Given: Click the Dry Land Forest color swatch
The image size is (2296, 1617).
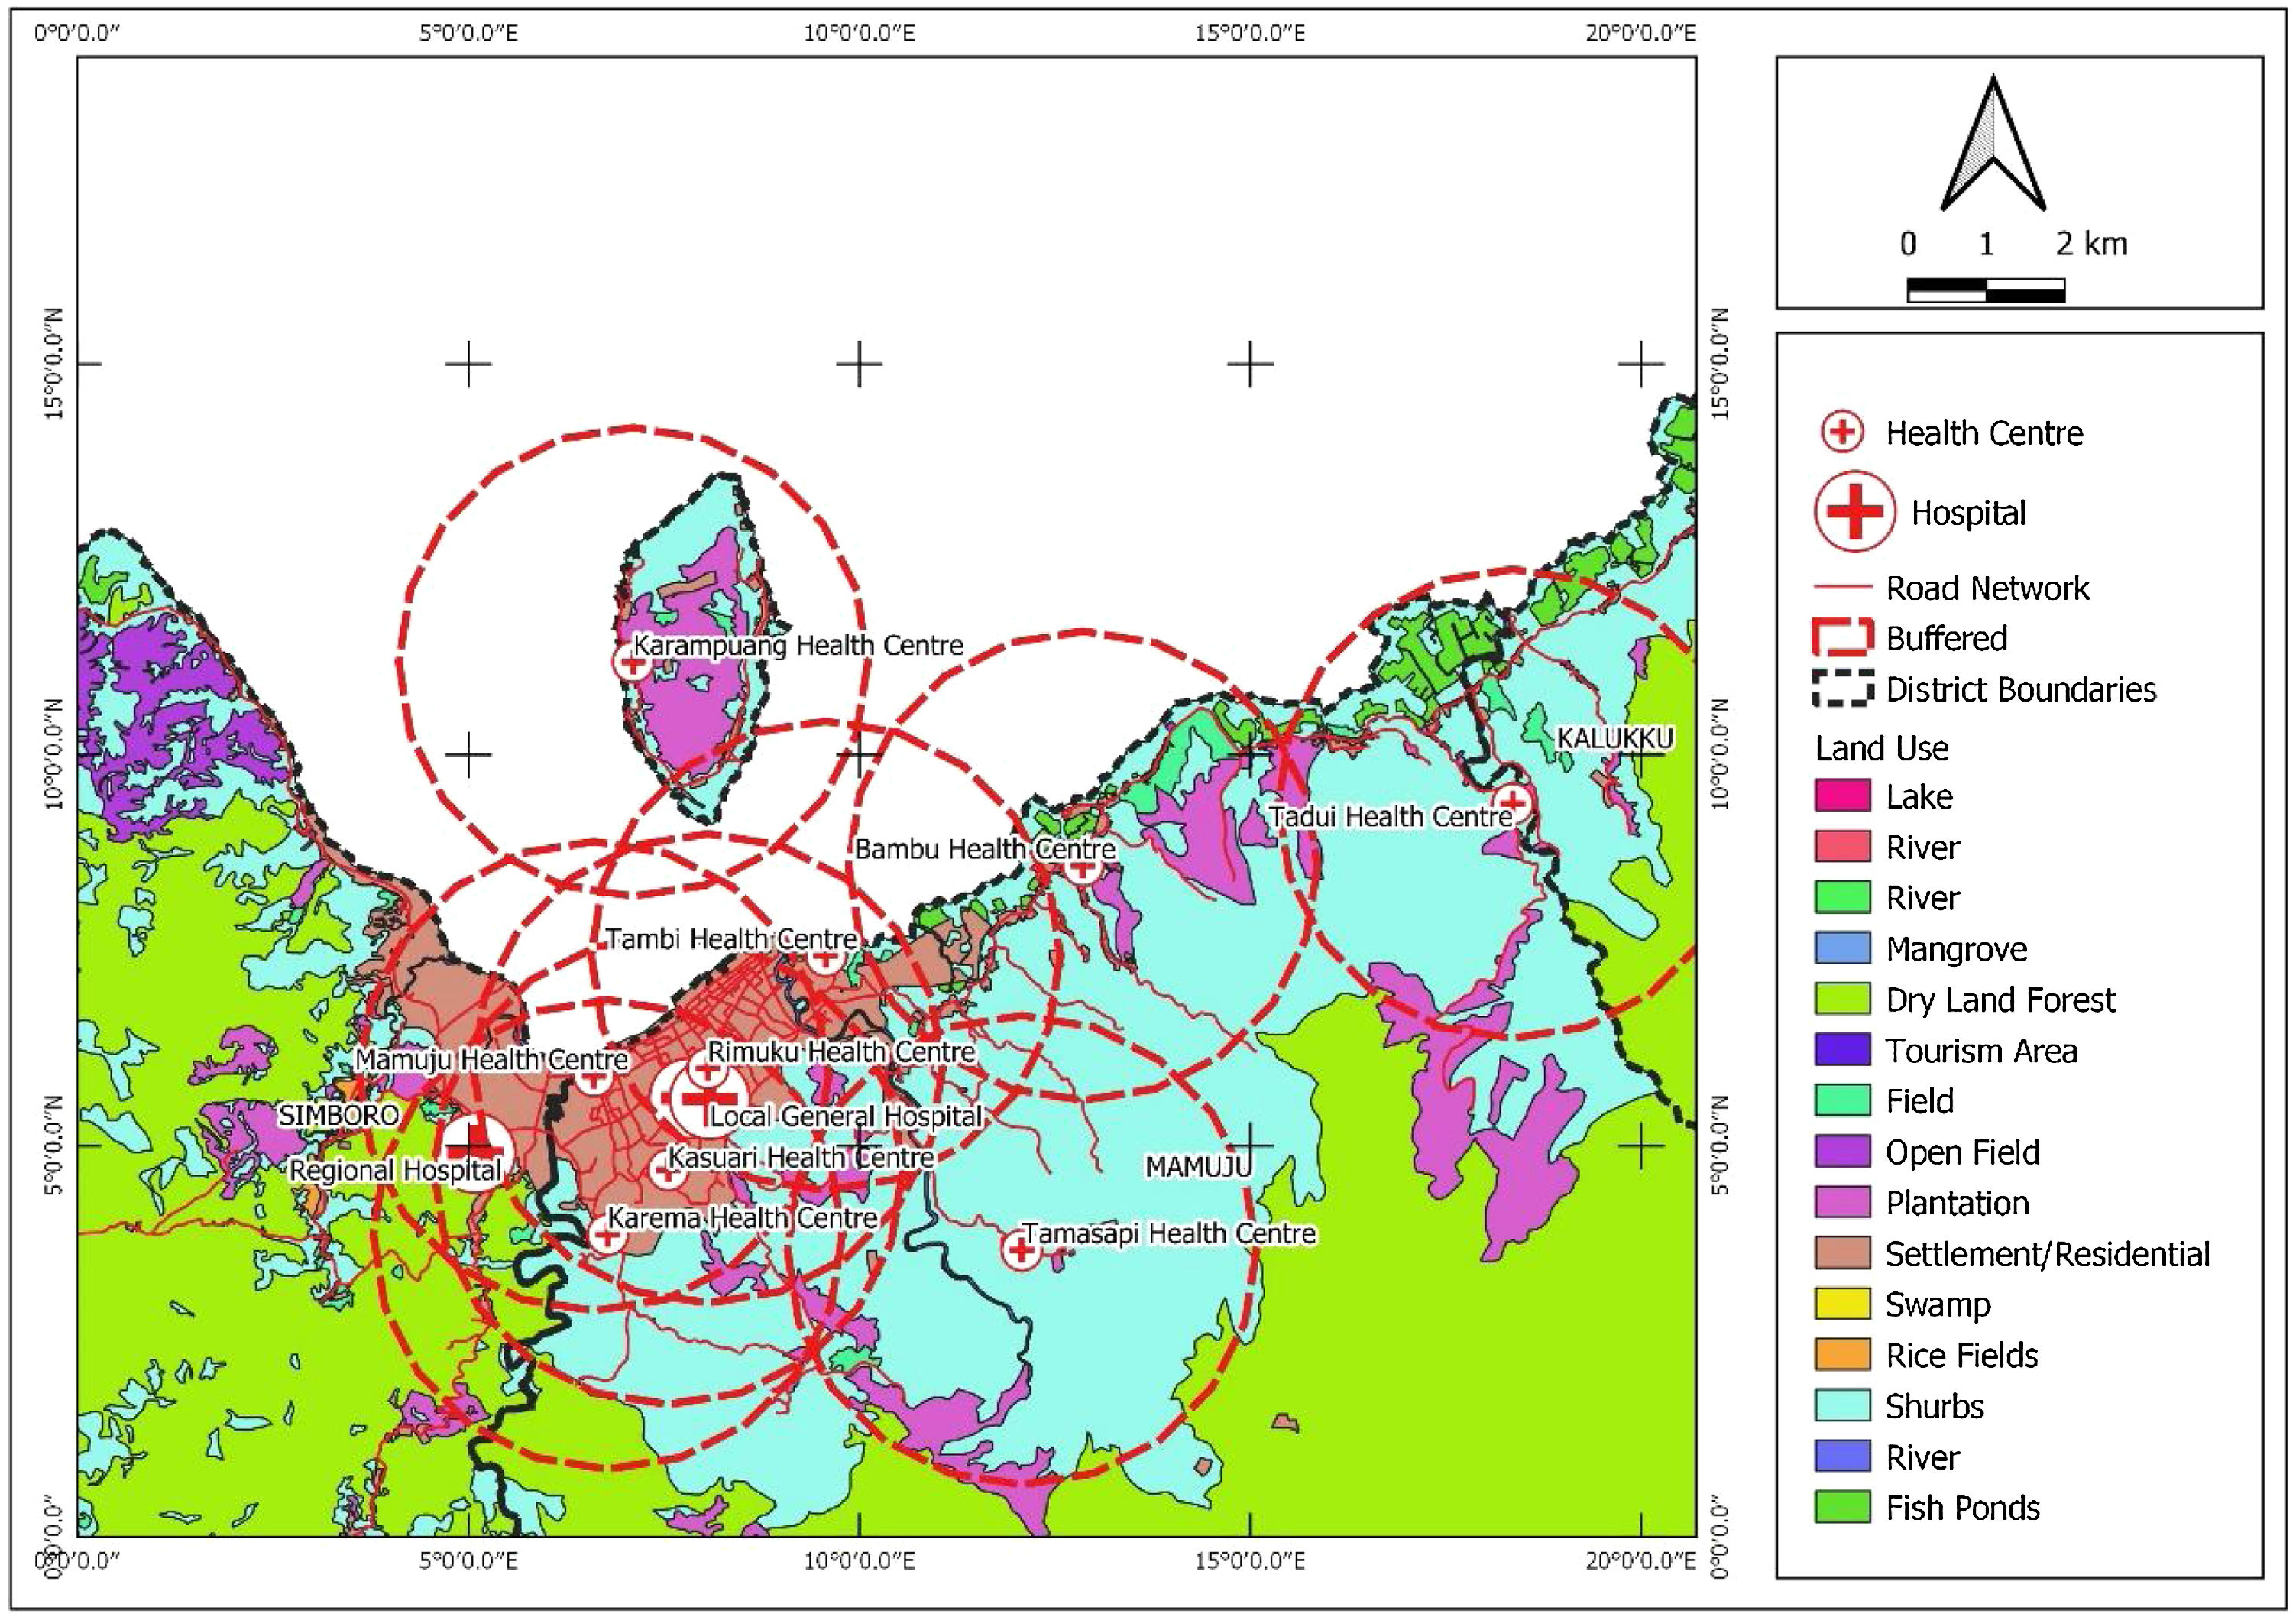Looking at the screenshot, I should click(x=1842, y=999).
